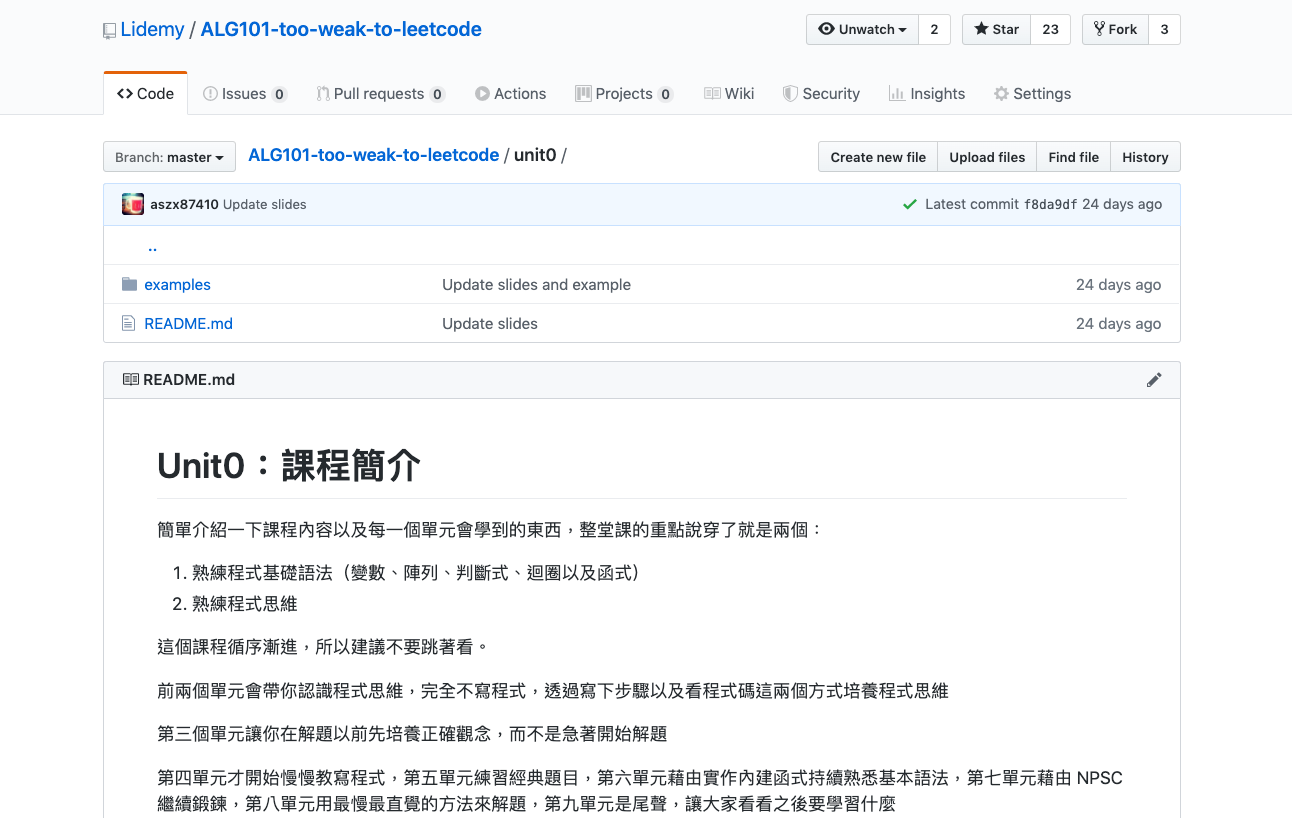Click README.md row commit message 'Update slides'
Screen dimensions: 1292x818
490,324
